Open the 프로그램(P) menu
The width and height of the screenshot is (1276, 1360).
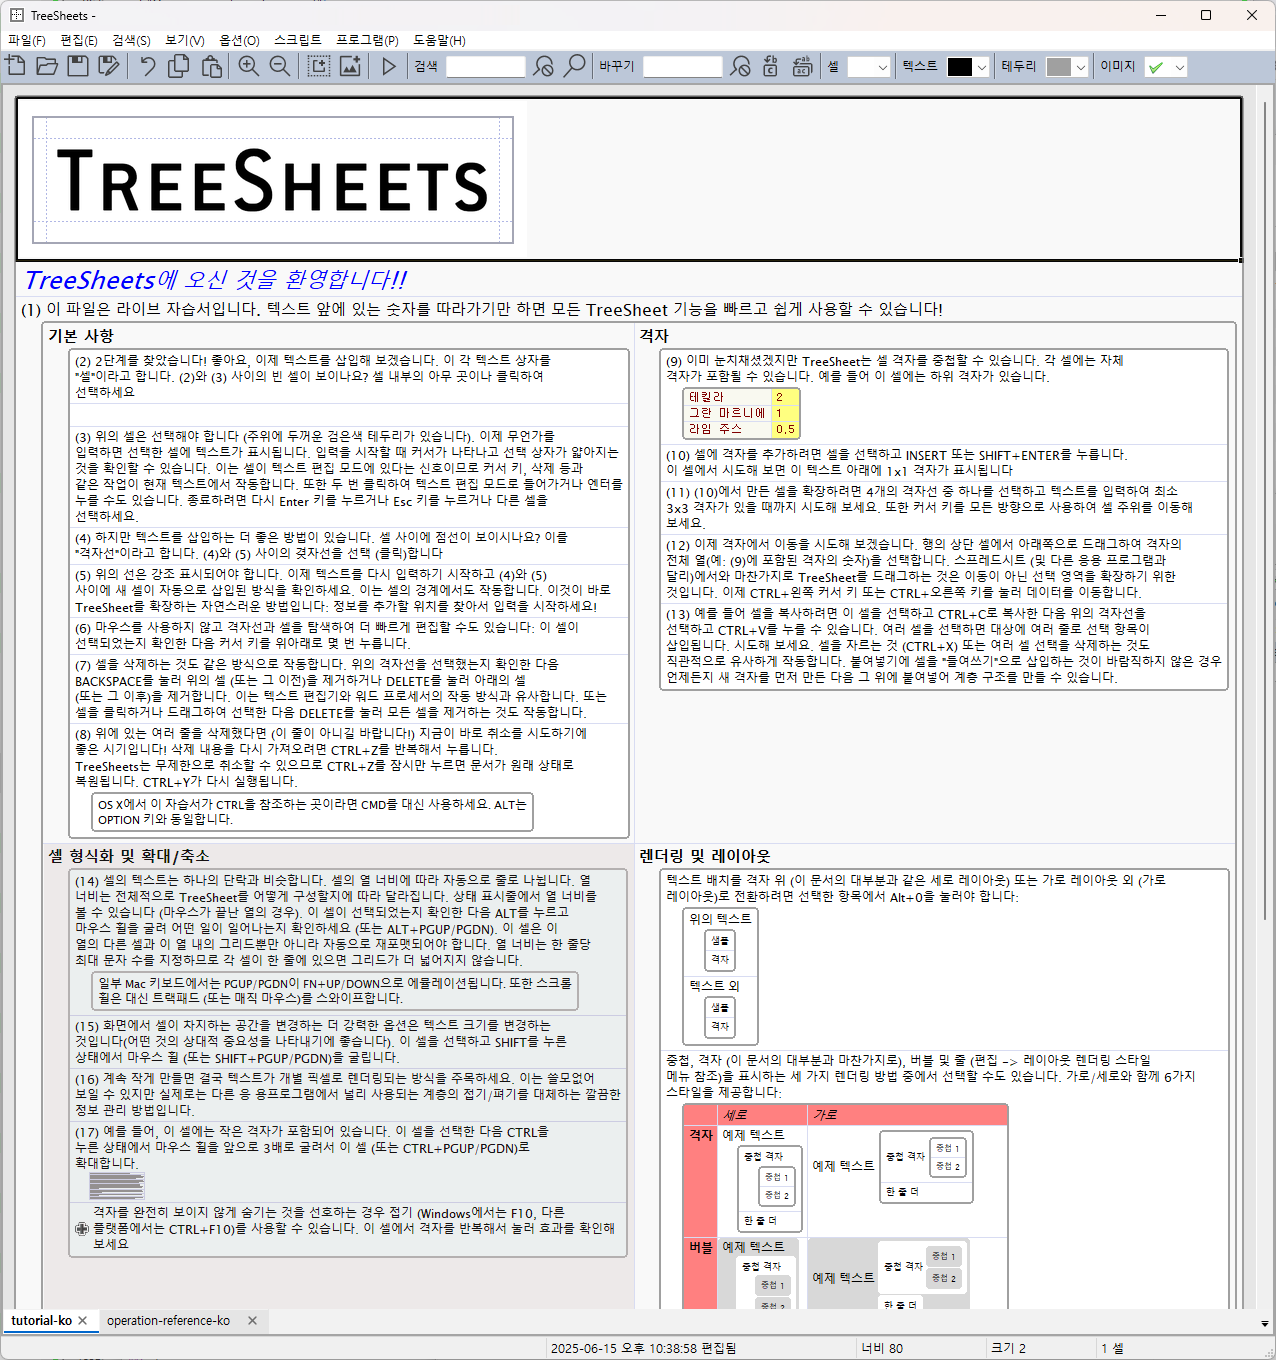pyautogui.click(x=367, y=40)
